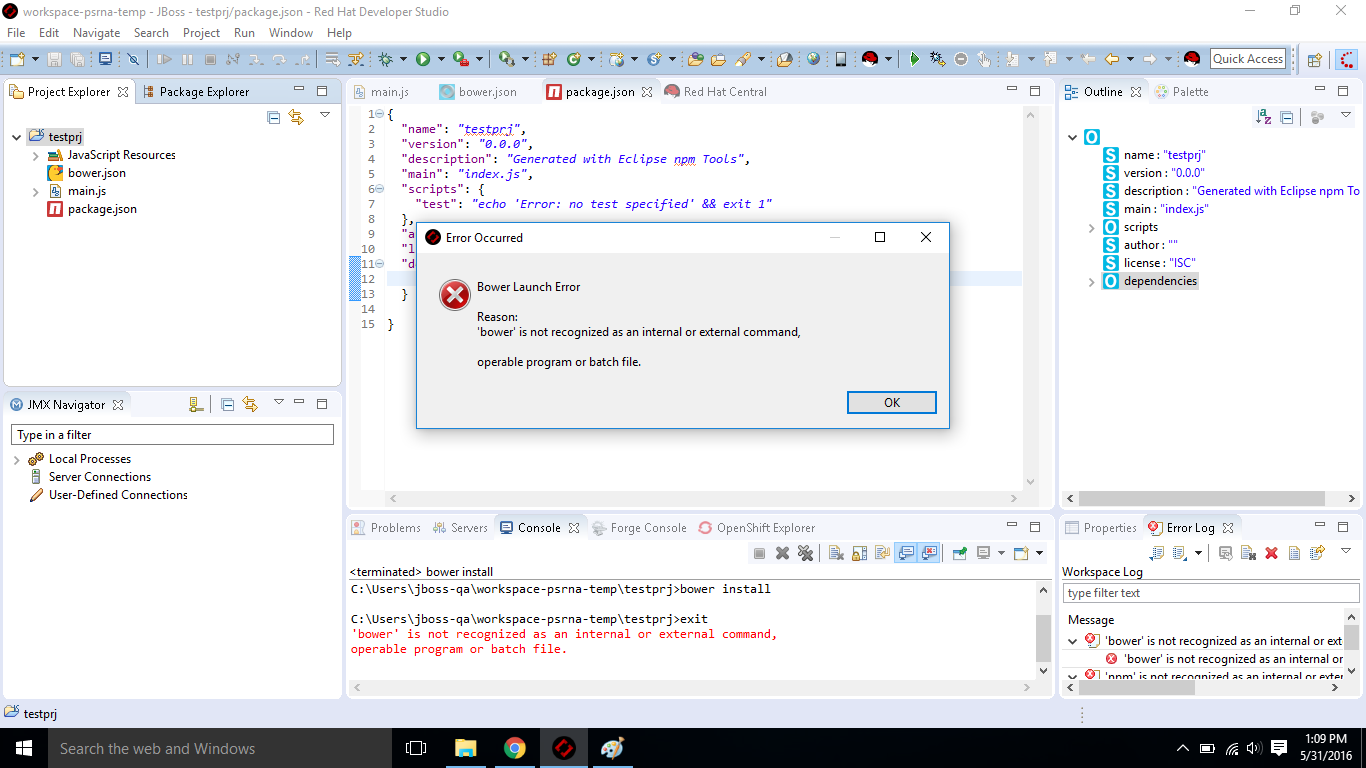1366x768 pixels.
Task: Open the Forge Console tab
Action: pyautogui.click(x=639, y=528)
